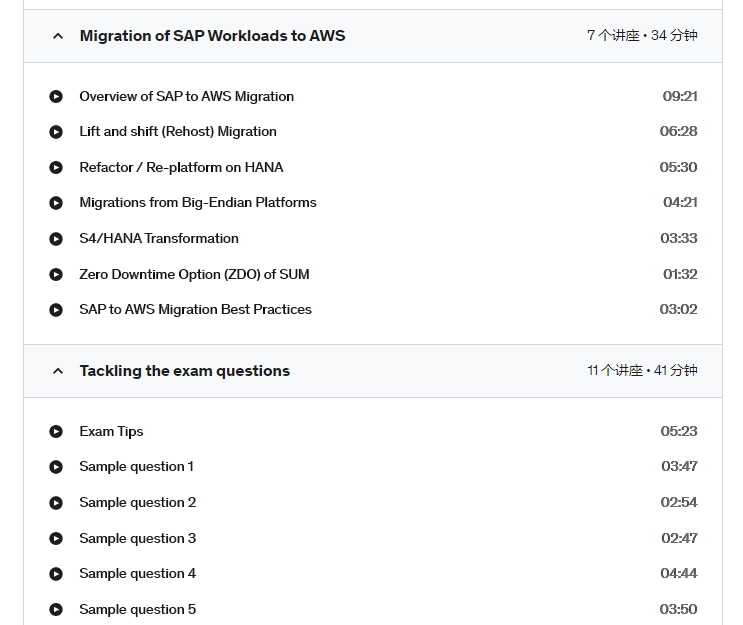Screen dimensions: 743x625
Task: Click play icon beside Overview of SAP to AWS Migration
Action: 56,97
